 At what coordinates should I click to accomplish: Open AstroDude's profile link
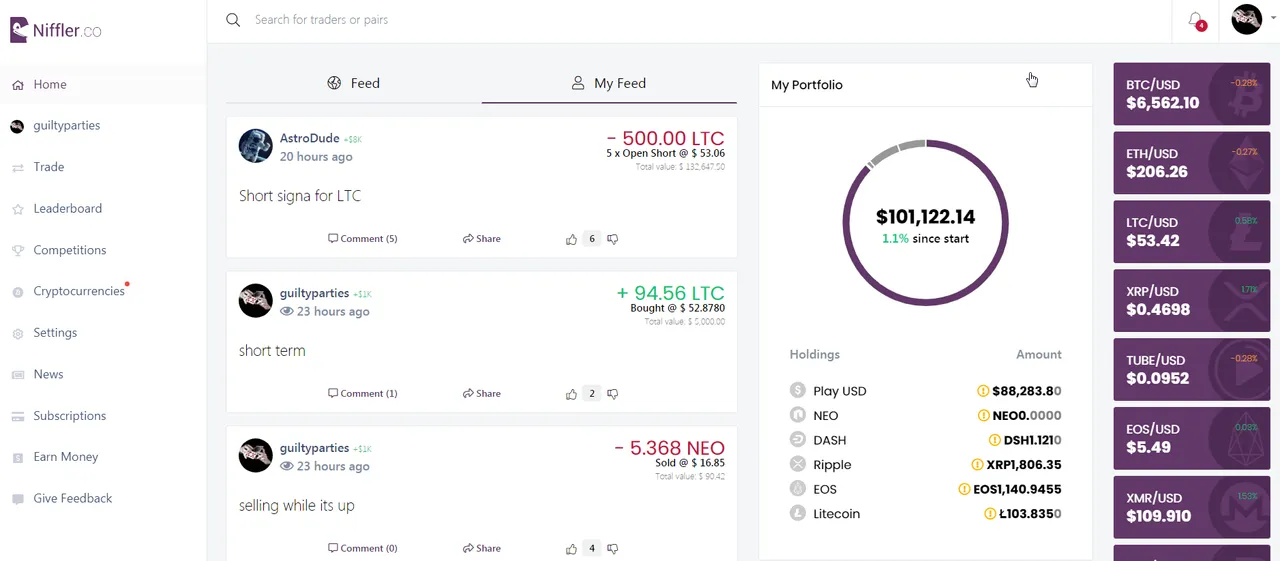pos(309,138)
